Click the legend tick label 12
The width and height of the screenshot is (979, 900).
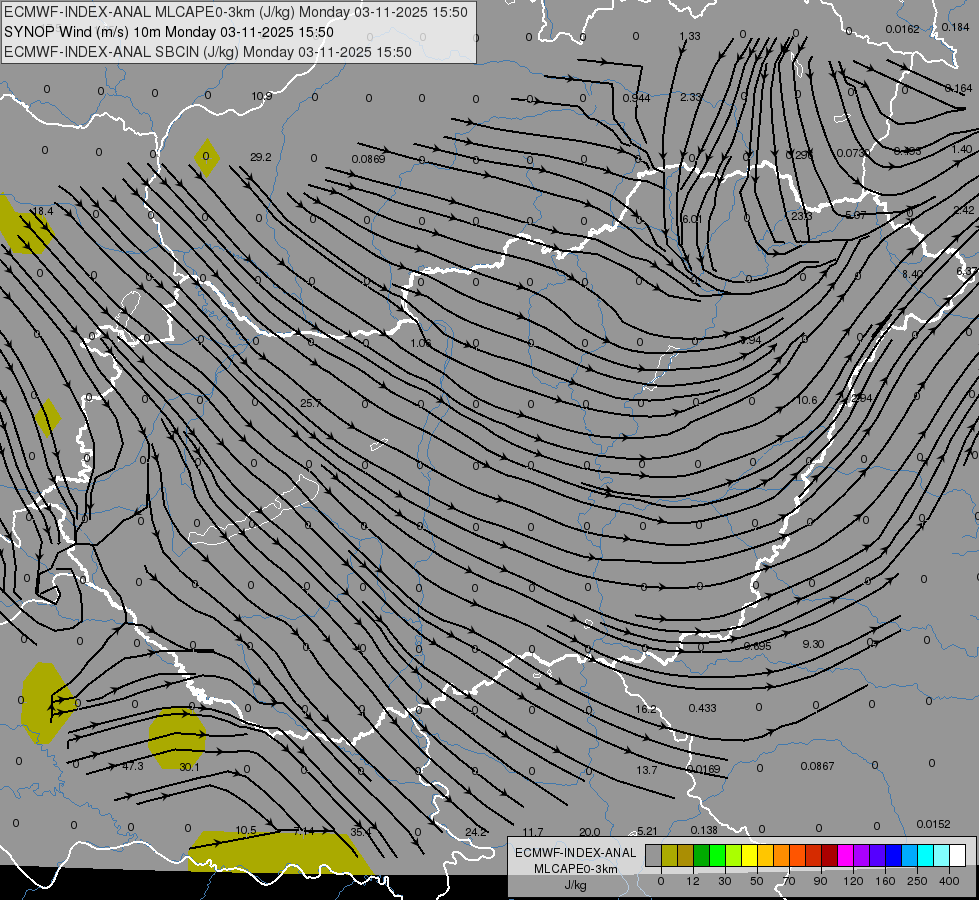coord(693,881)
